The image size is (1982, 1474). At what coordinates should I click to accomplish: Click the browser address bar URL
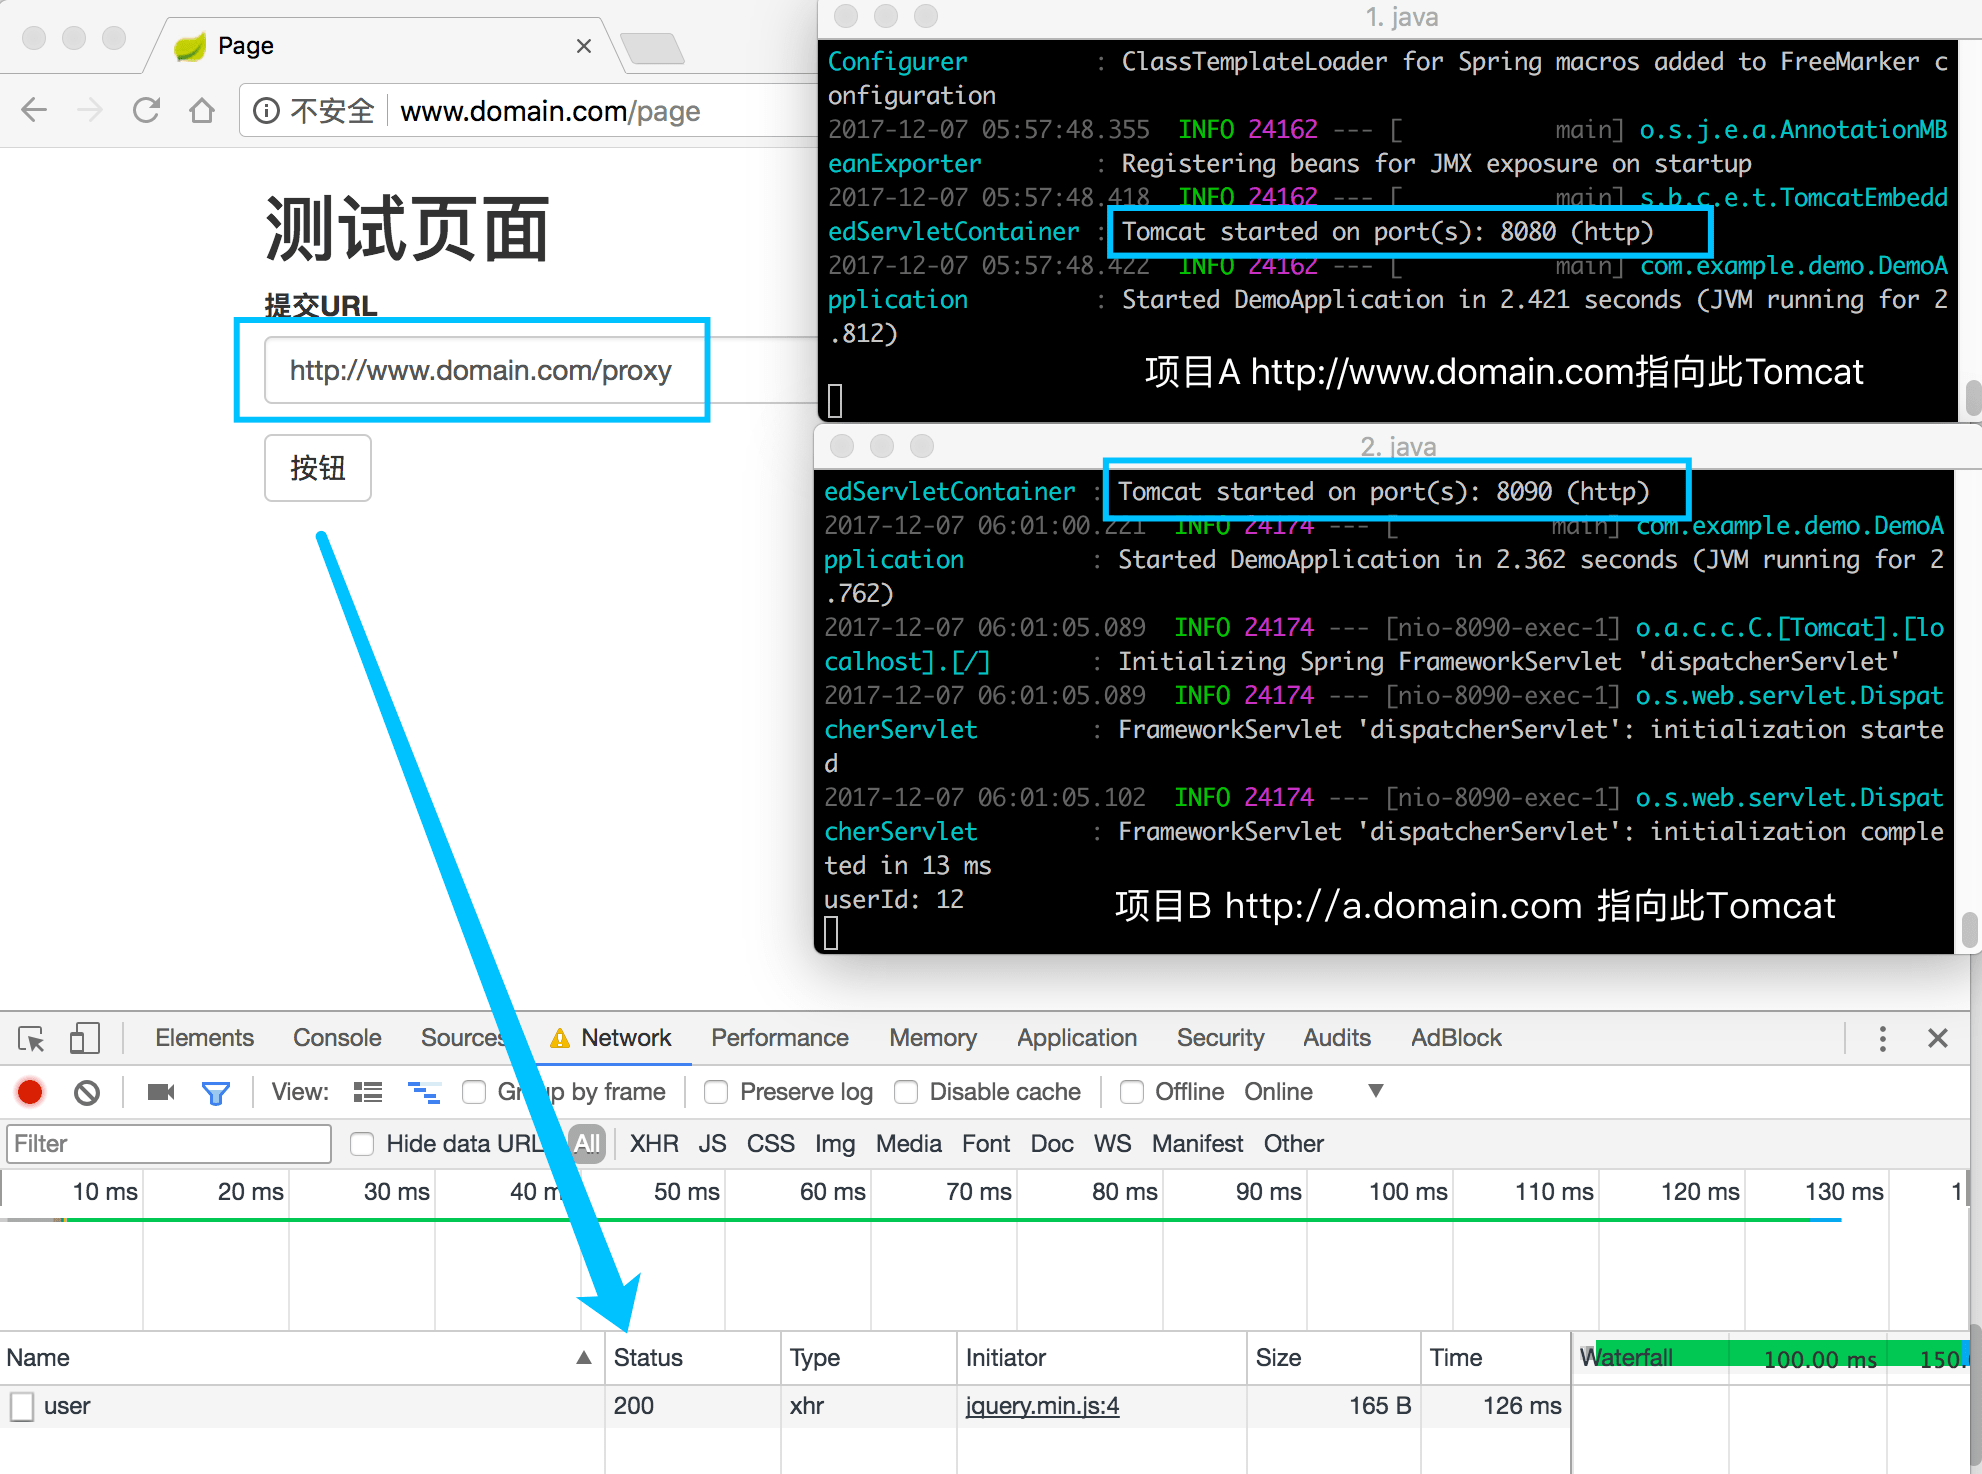550,111
